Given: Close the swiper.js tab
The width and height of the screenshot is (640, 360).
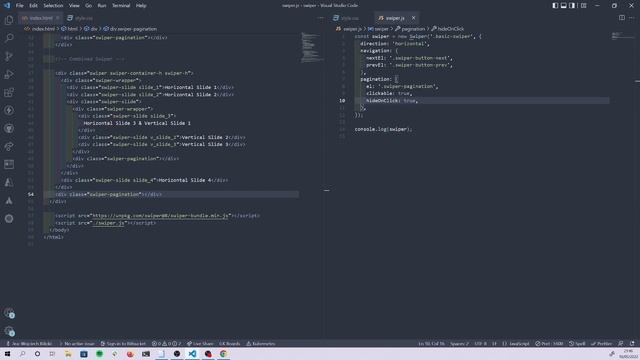Looking at the screenshot, I should [413, 18].
